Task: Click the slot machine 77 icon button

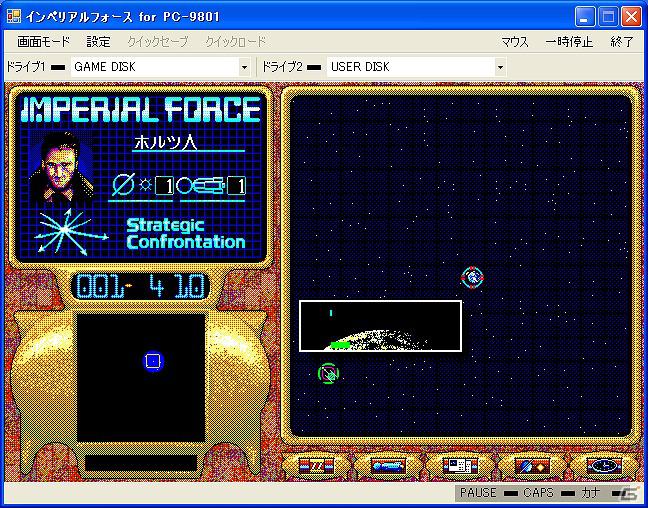Action: (316, 466)
